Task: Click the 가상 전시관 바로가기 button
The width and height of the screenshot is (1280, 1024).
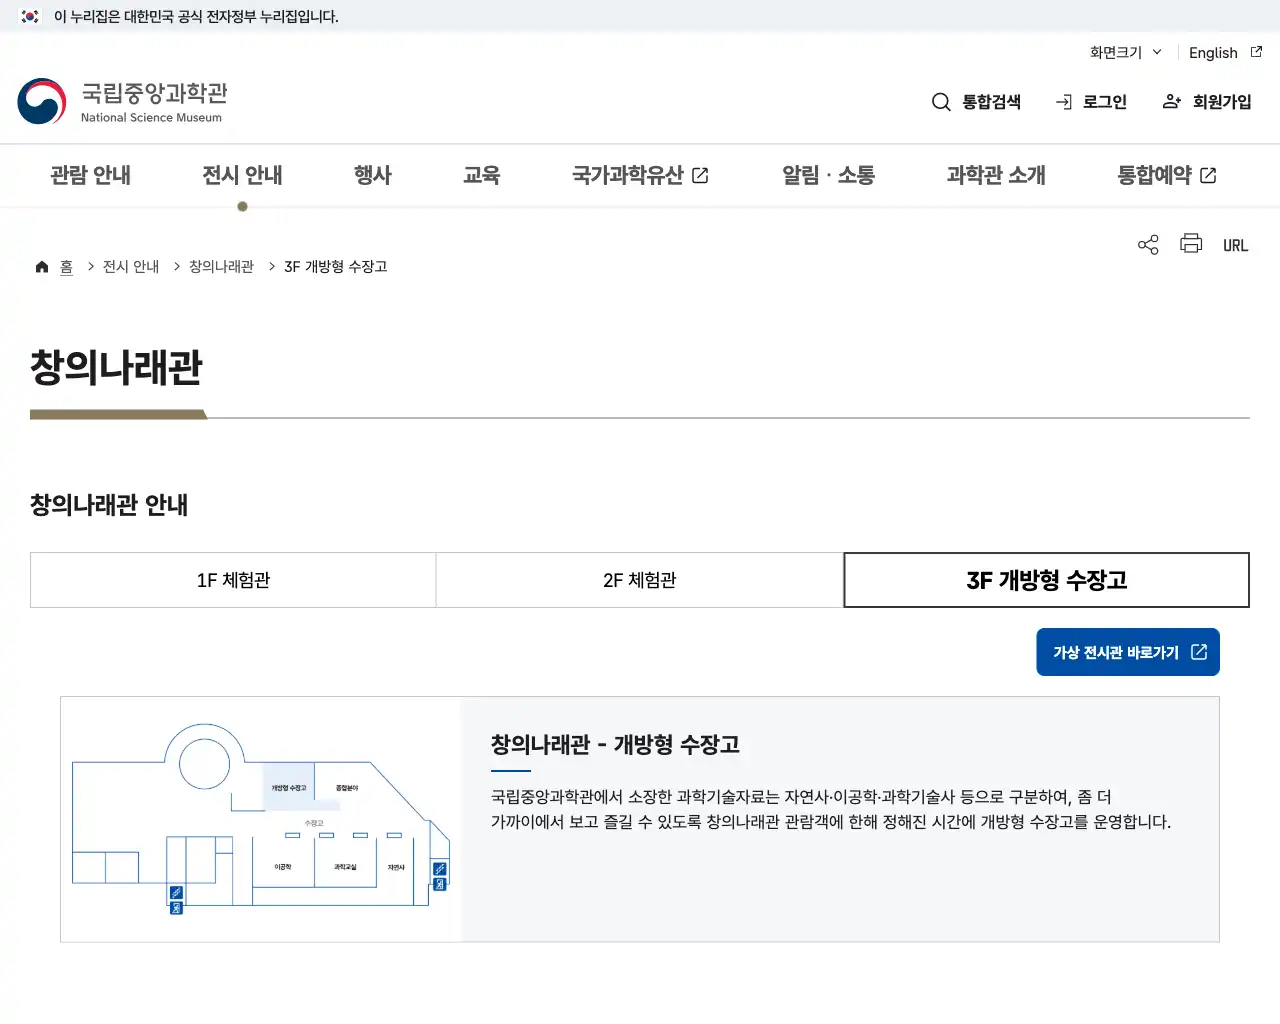Action: point(1128,651)
